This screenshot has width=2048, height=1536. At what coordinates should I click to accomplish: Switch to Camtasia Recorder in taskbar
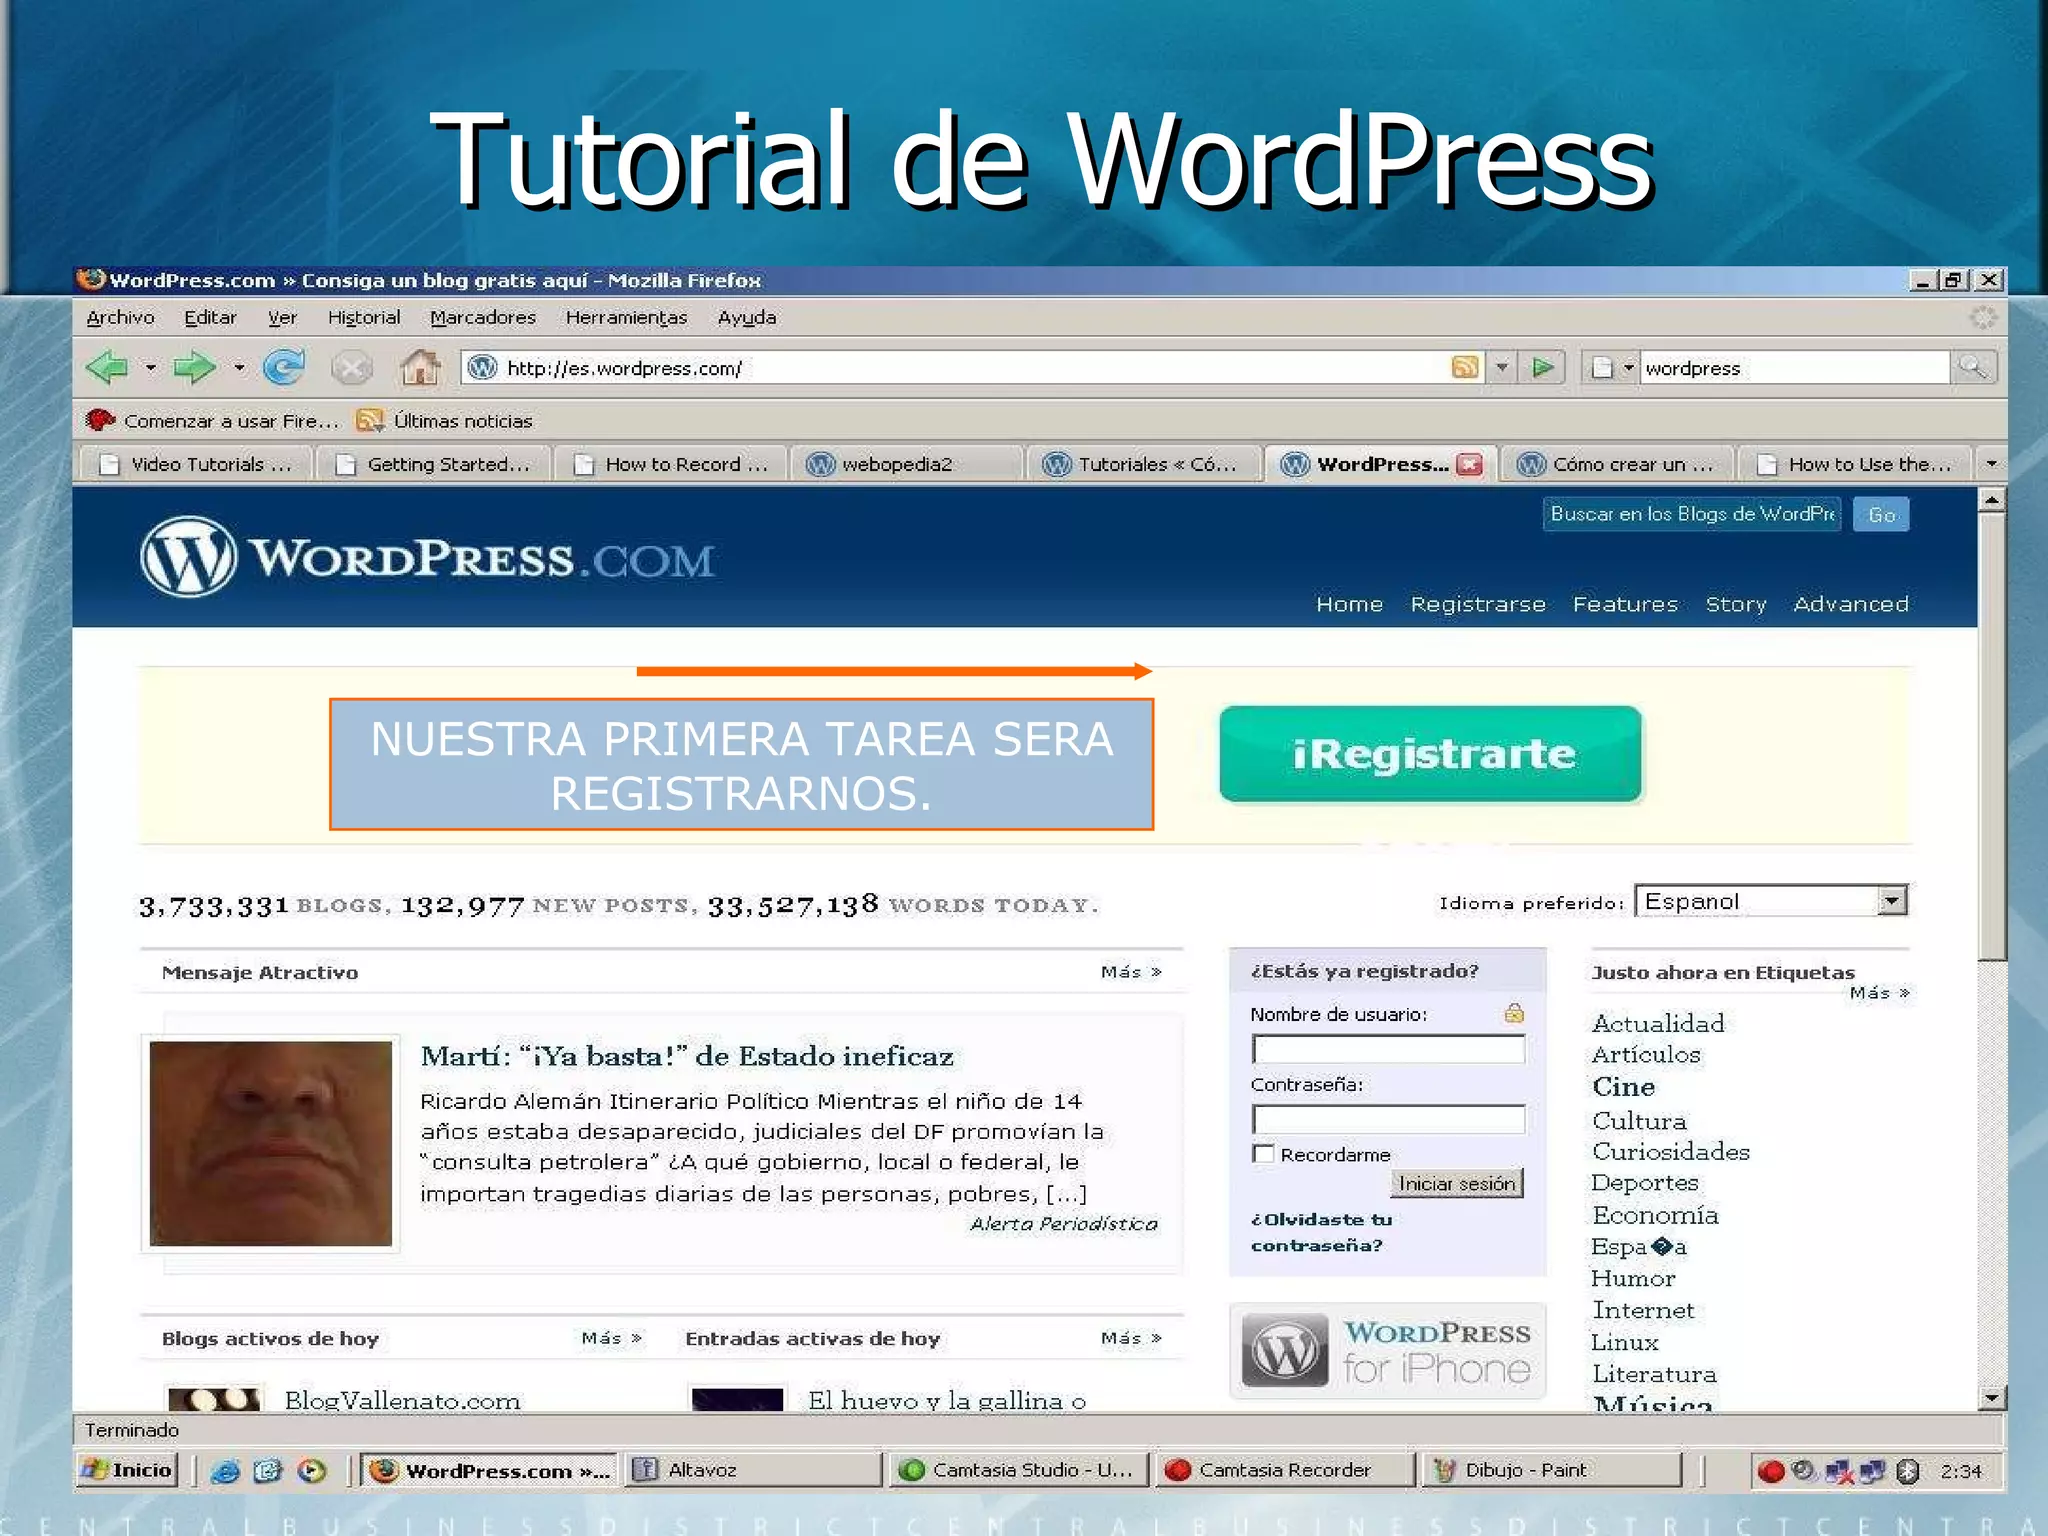tap(1285, 1470)
